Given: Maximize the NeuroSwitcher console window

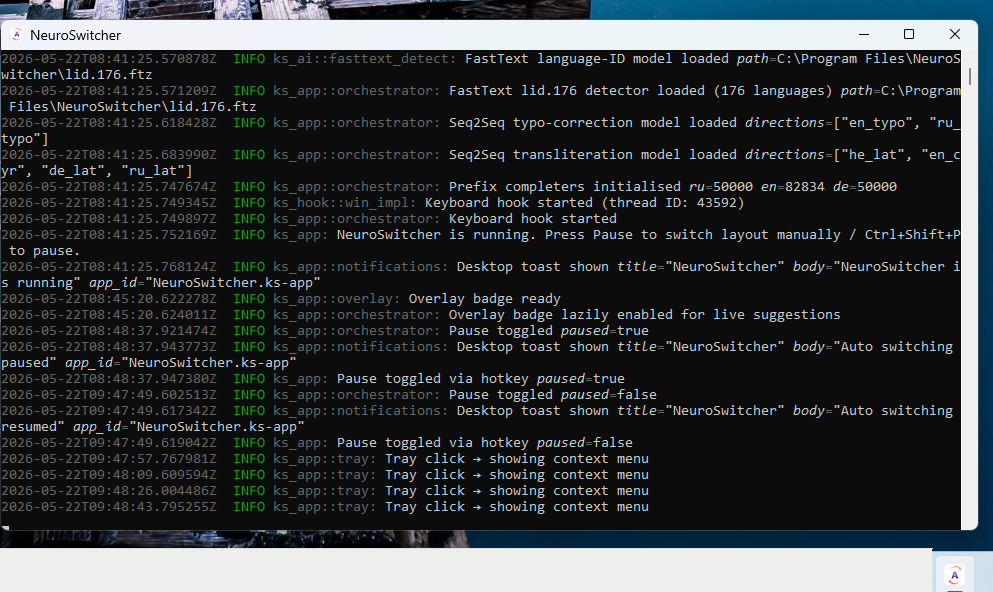Looking at the screenshot, I should (x=909, y=34).
